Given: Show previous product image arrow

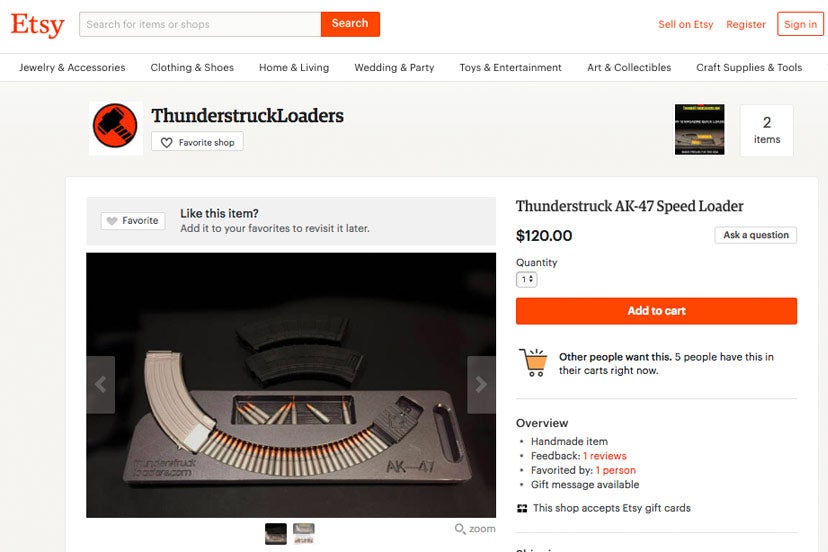Looking at the screenshot, I should click(100, 385).
